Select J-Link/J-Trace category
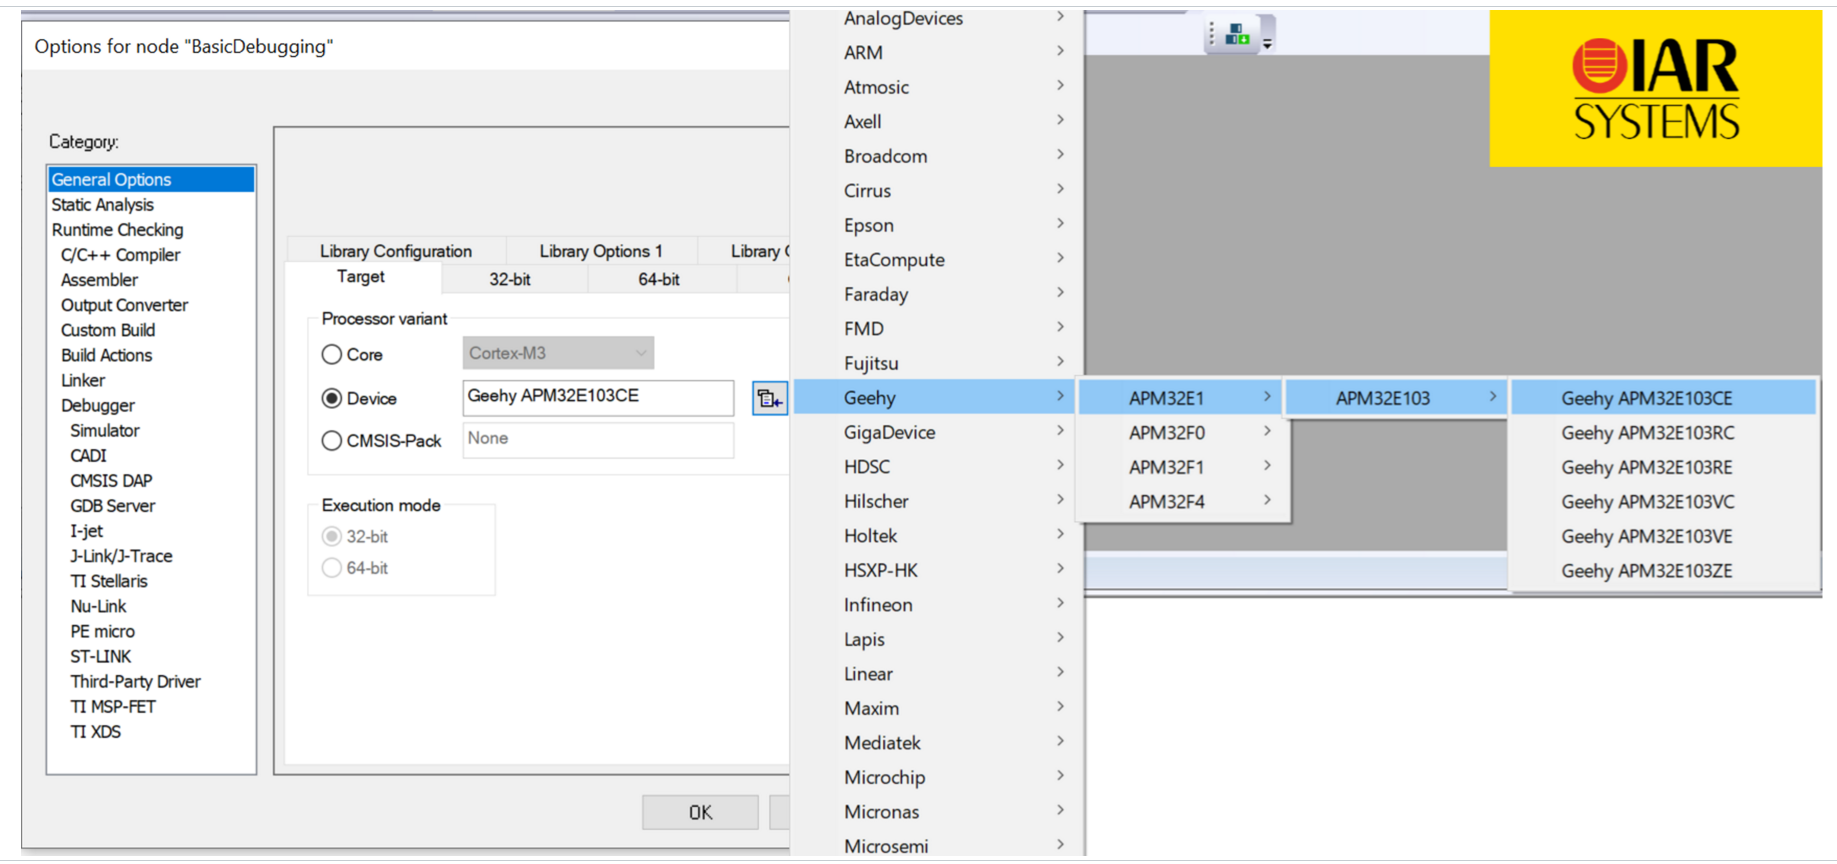 tap(122, 556)
